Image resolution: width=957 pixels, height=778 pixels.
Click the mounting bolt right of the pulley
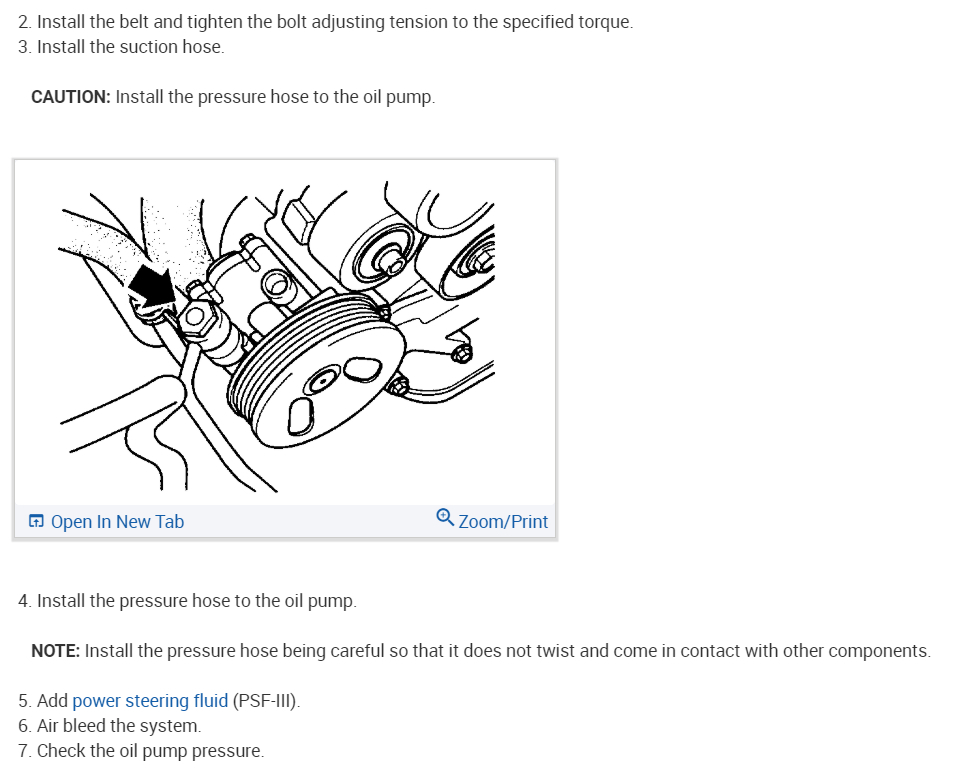point(463,353)
